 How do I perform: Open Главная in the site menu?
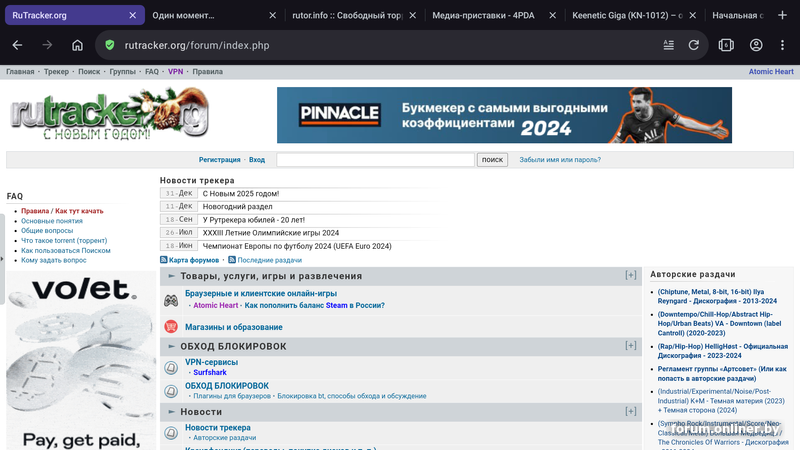click(x=20, y=71)
